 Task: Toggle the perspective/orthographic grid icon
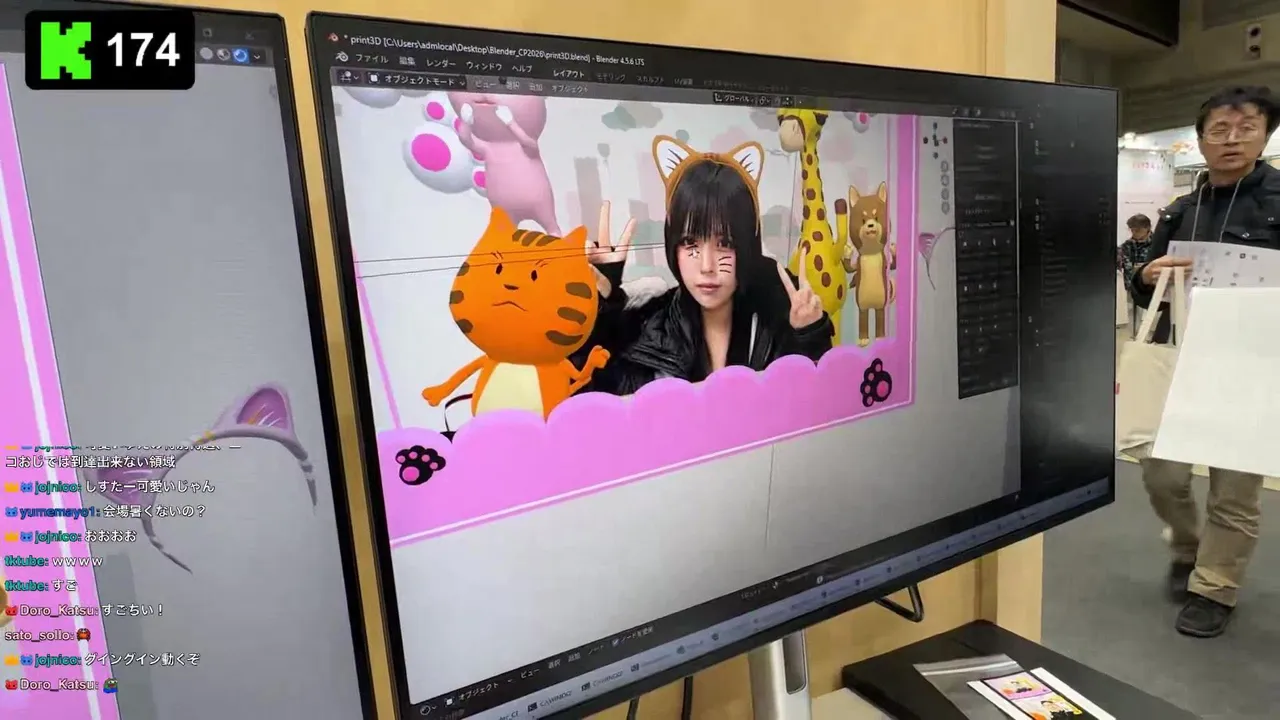click(x=945, y=208)
